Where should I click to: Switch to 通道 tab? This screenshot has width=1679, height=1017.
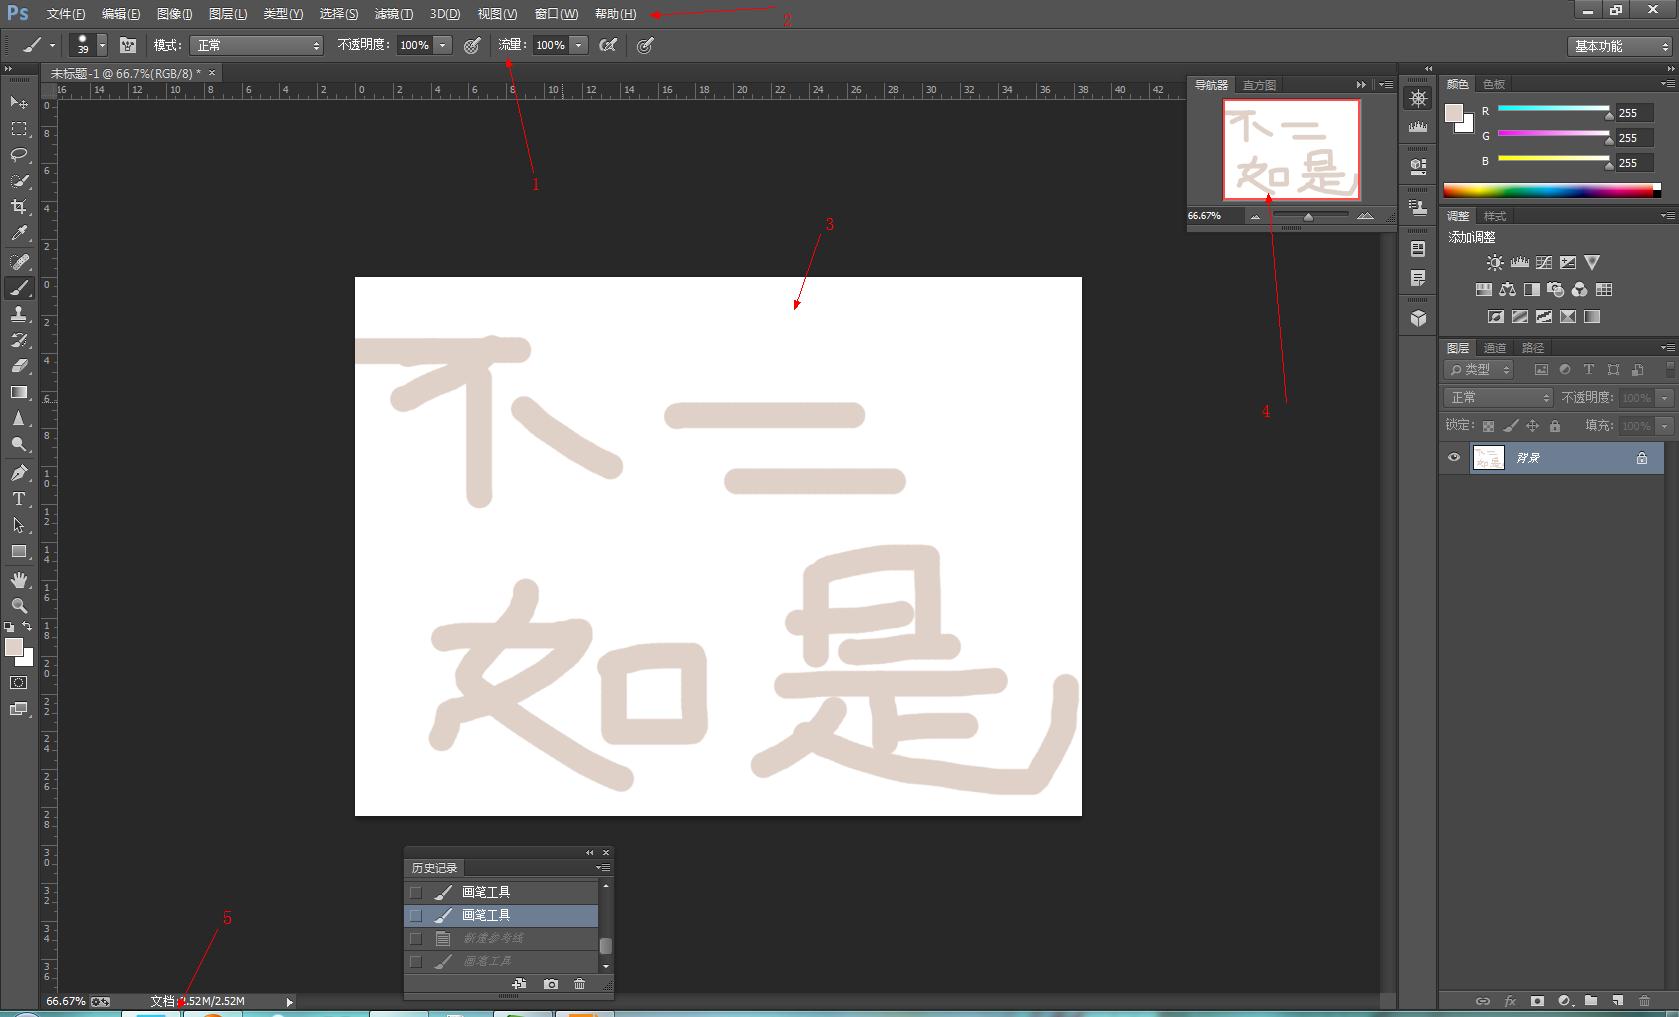click(x=1495, y=348)
